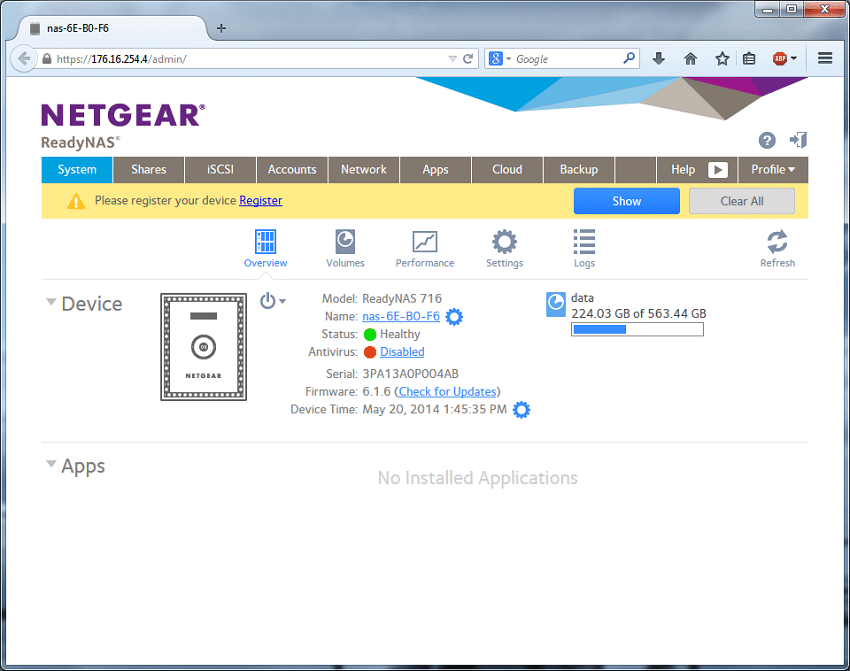Bookmark this page with the star icon
The width and height of the screenshot is (850, 671).
722,59
